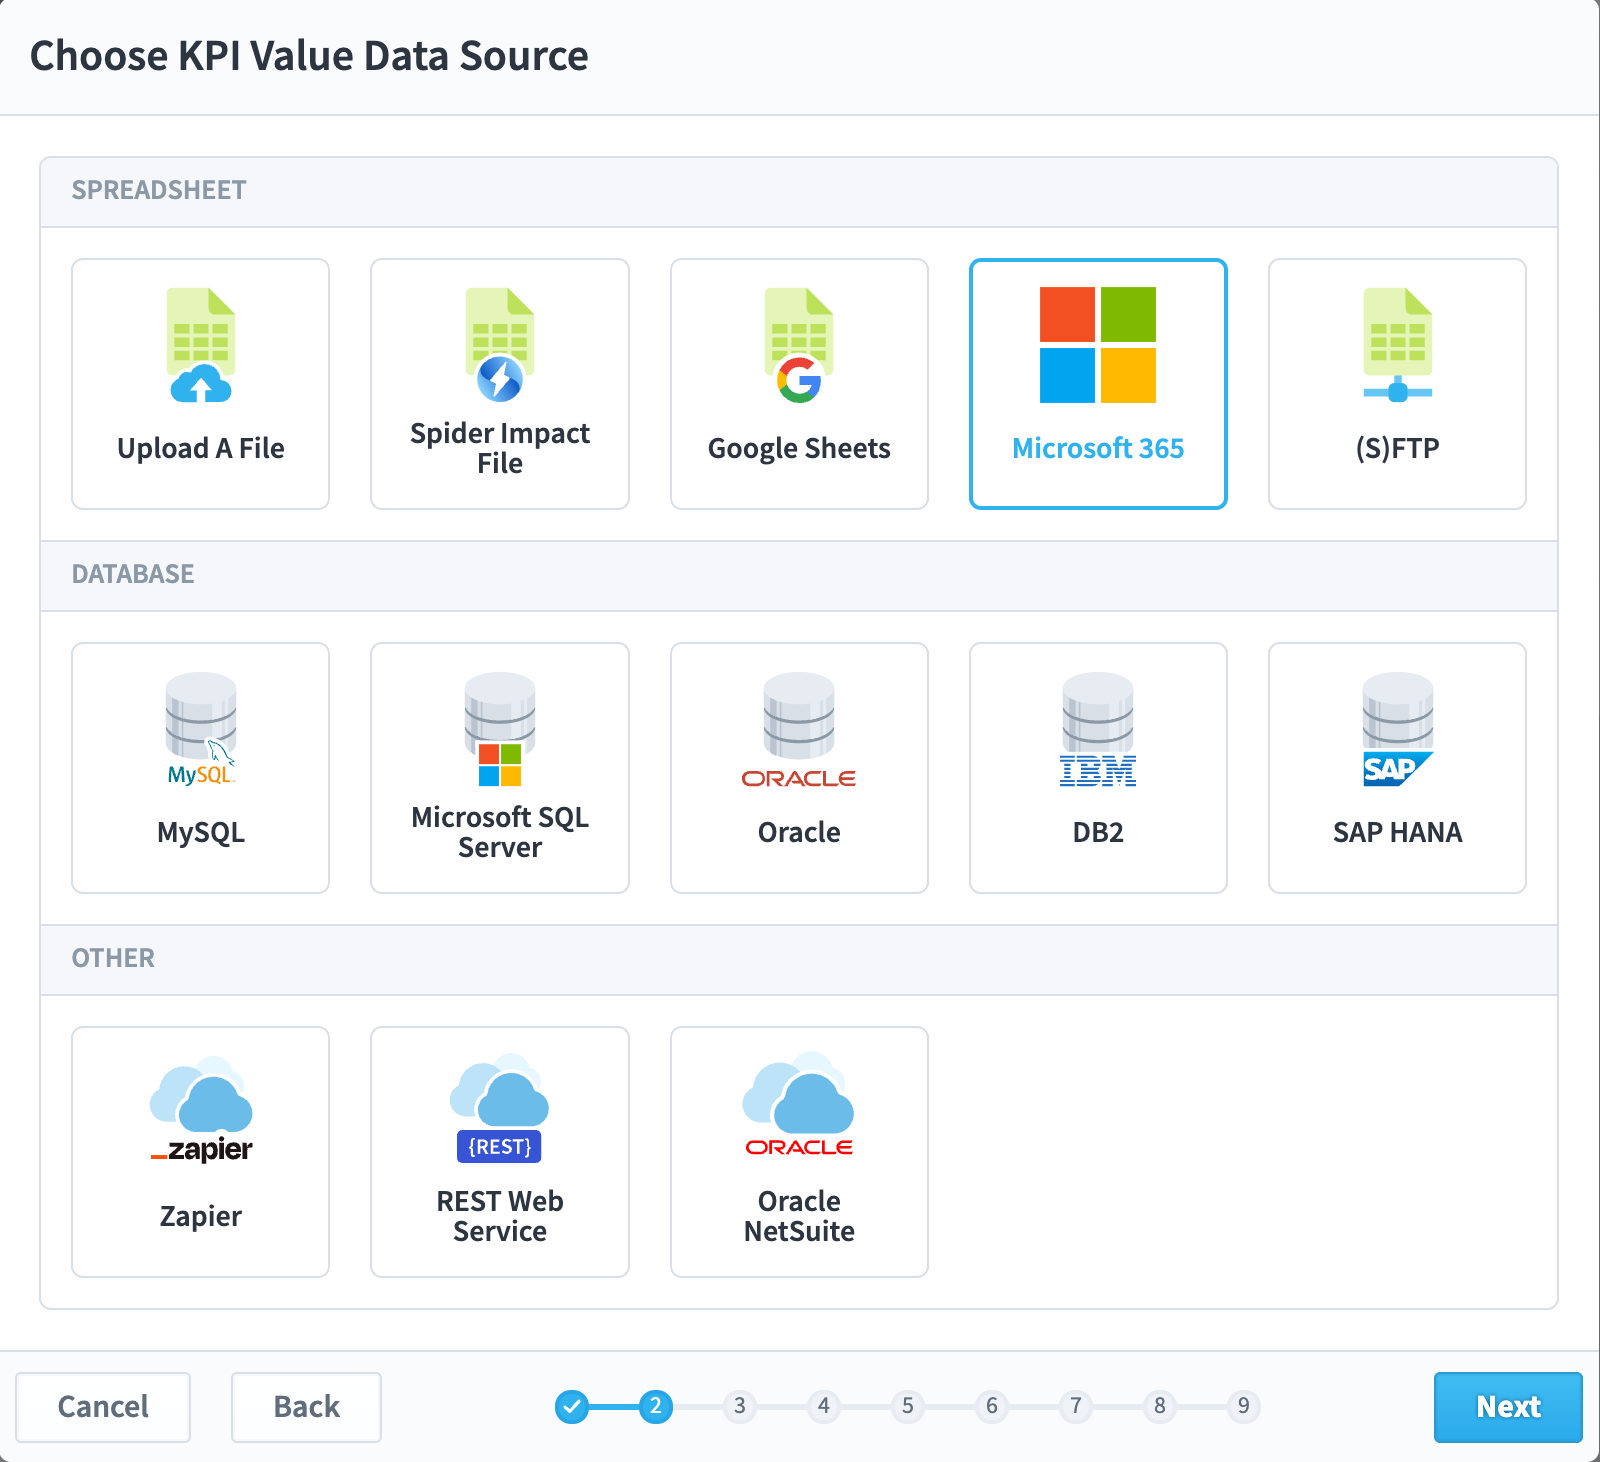Proceed with the Next button
1600x1462 pixels.
point(1508,1407)
